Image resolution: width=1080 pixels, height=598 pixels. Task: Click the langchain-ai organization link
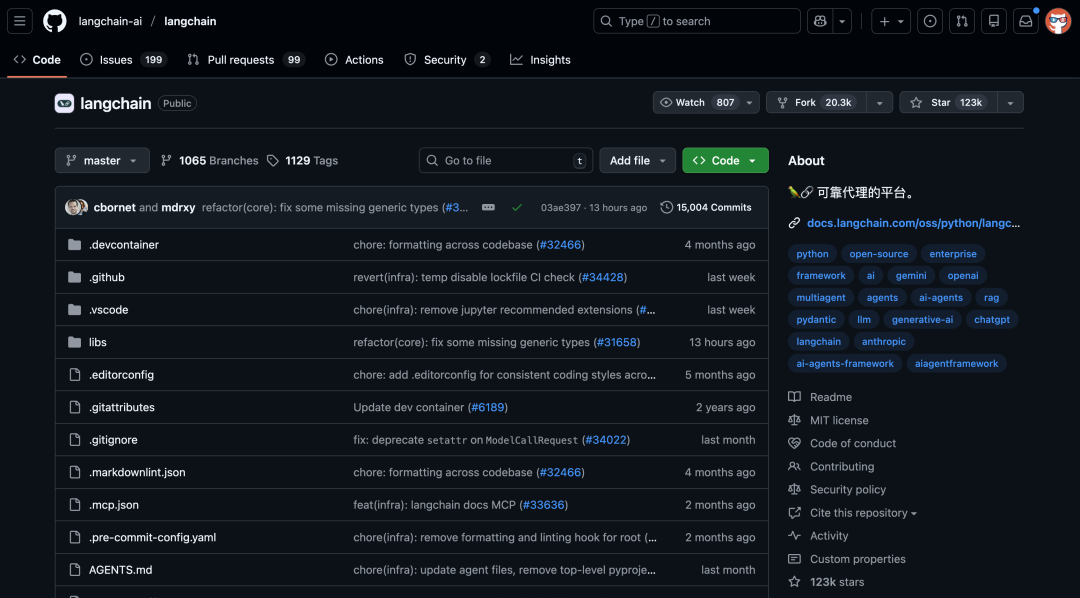(109, 20)
